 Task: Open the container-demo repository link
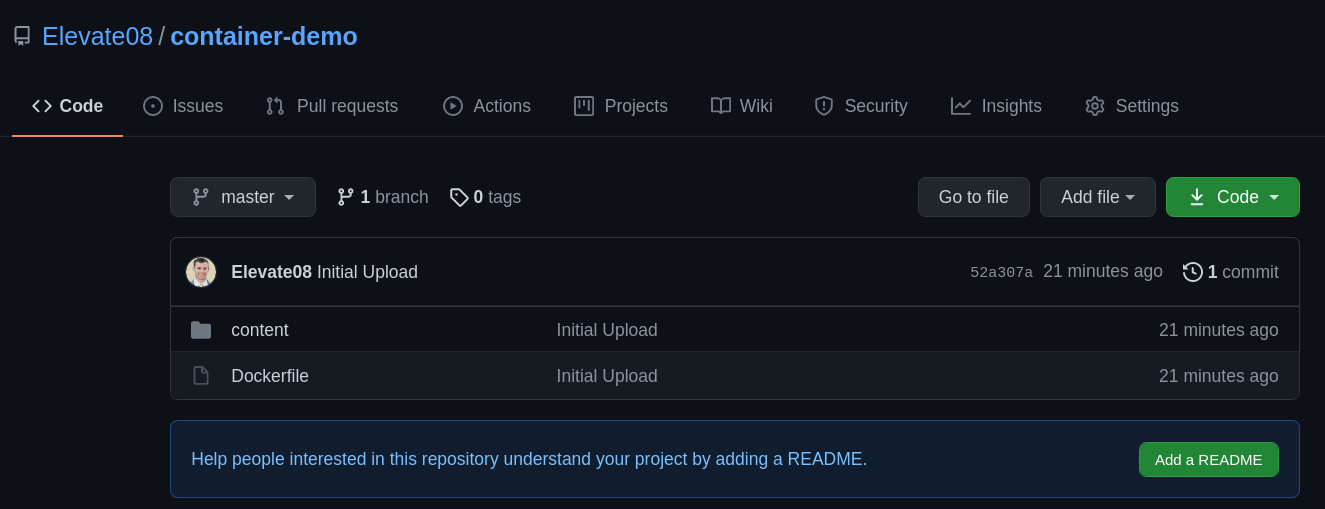[264, 36]
